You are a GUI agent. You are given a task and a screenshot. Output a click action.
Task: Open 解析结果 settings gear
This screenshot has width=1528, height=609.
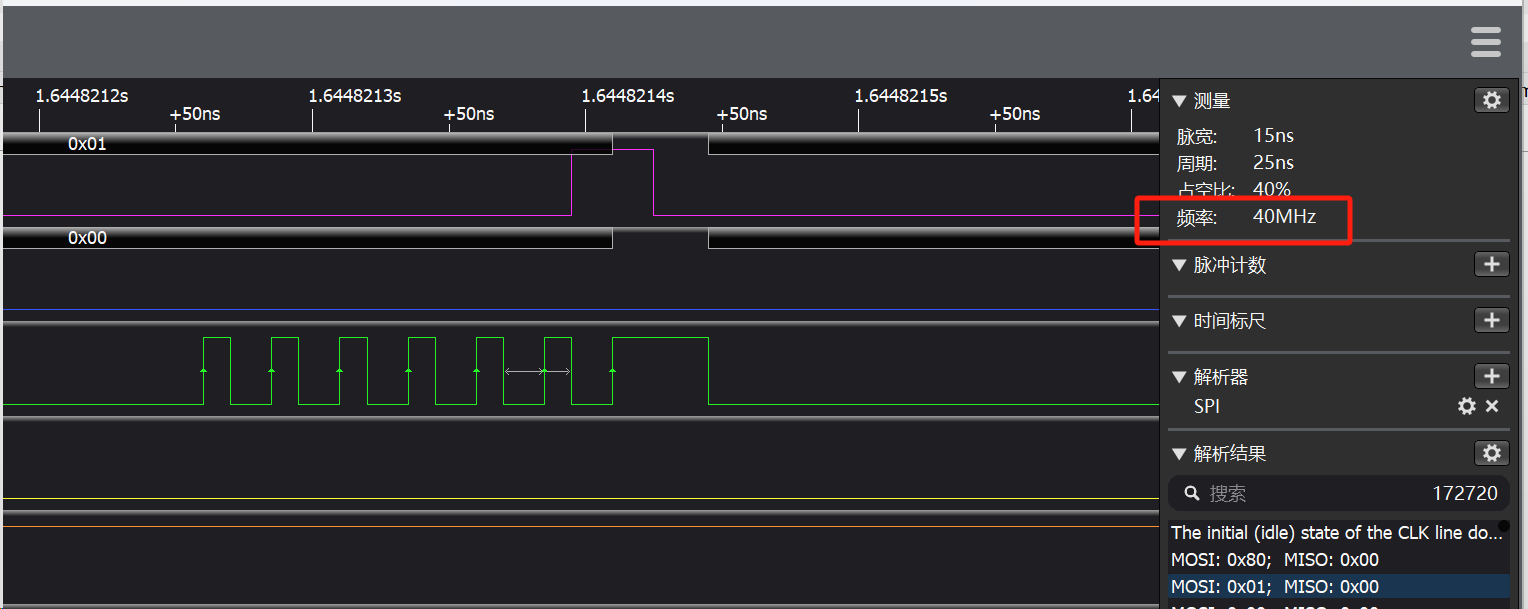coord(1492,453)
